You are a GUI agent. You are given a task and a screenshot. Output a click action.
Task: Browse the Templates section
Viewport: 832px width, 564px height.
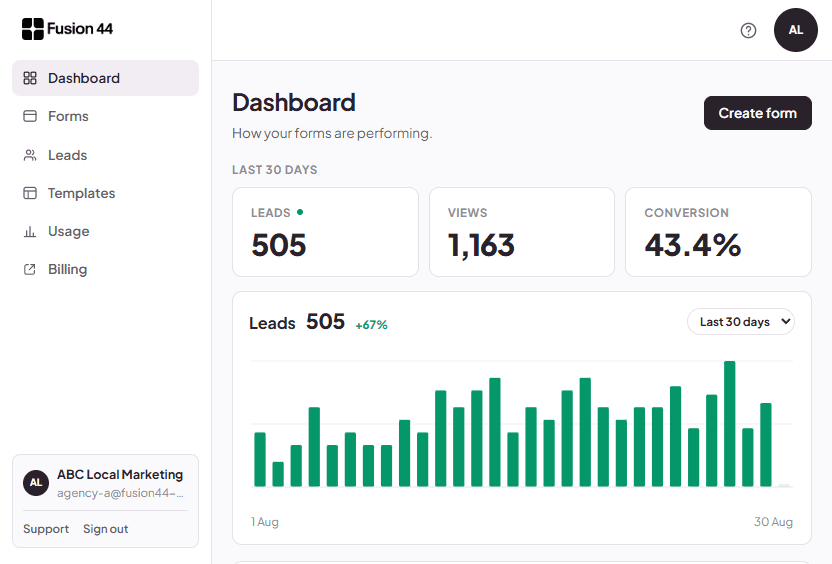[x=106, y=193]
